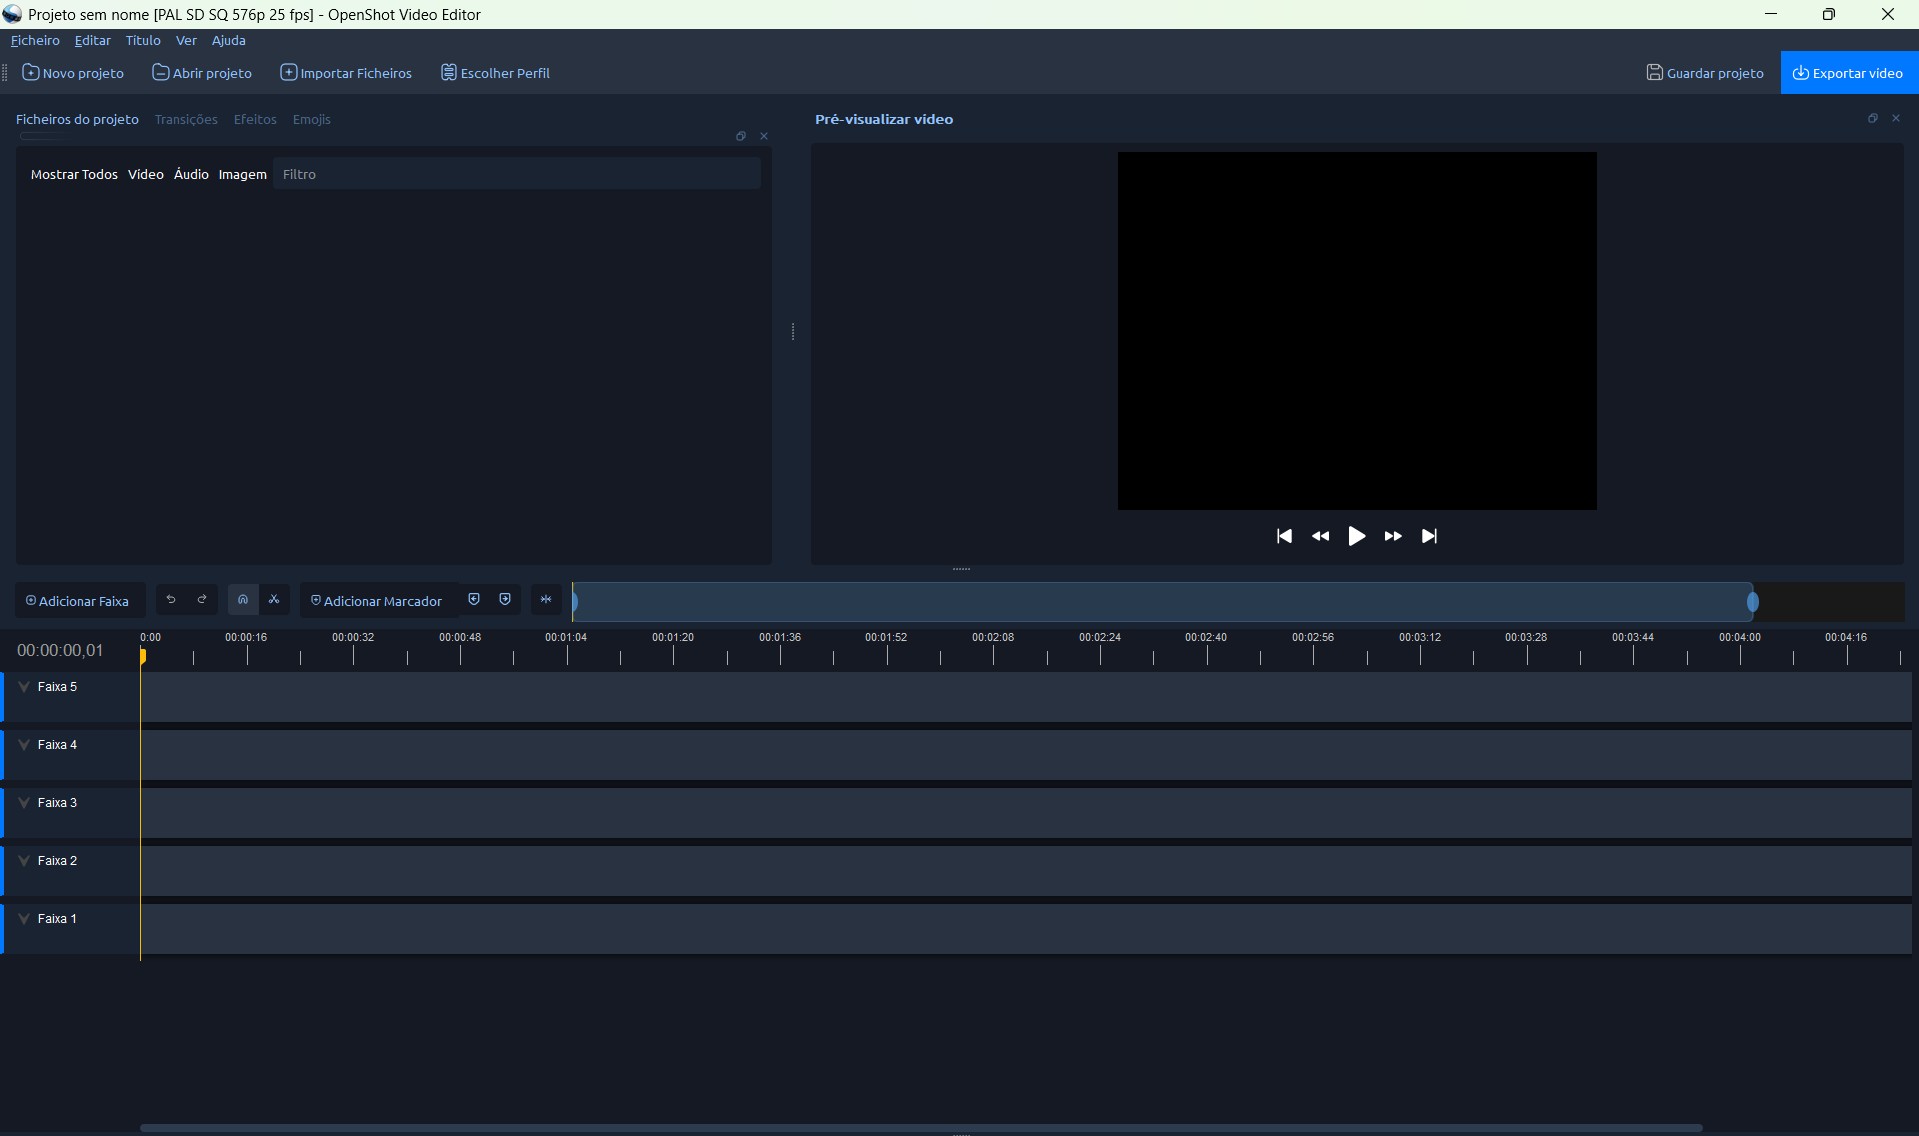
Task: Show only Vídeo files
Action: click(146, 174)
